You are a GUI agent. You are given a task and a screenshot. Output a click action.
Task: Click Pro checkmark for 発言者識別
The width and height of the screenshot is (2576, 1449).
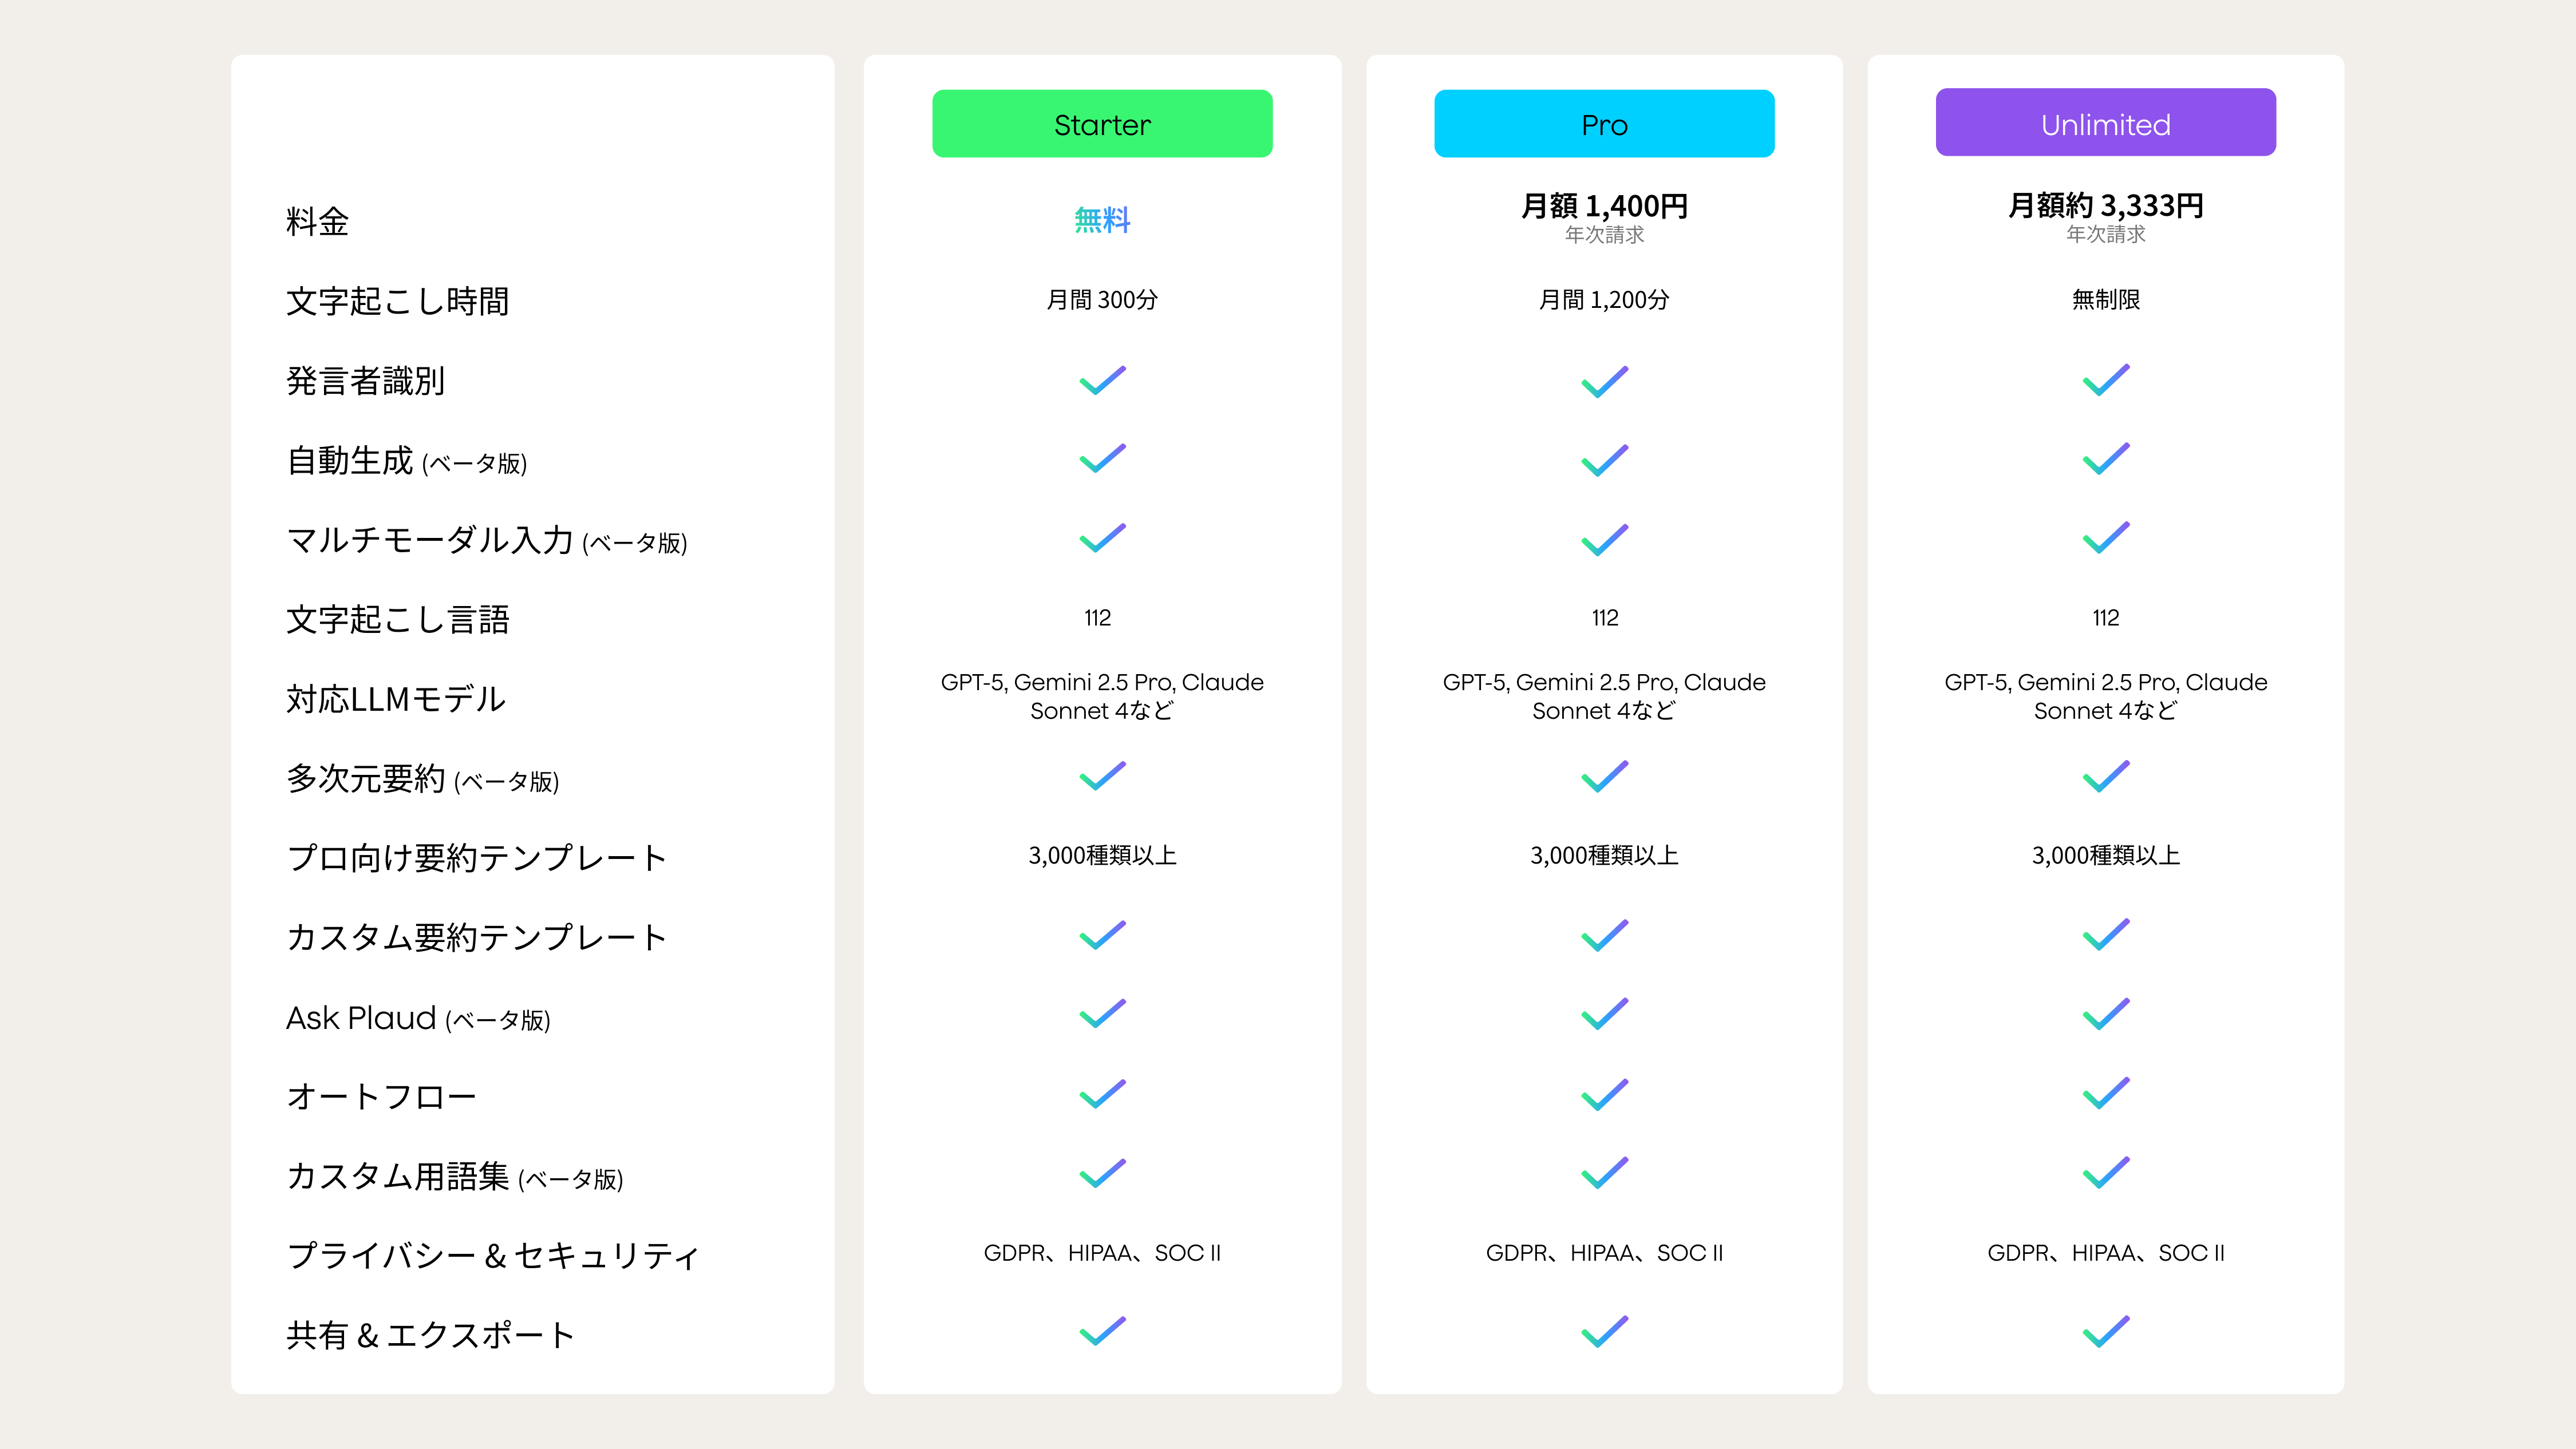pos(1604,381)
